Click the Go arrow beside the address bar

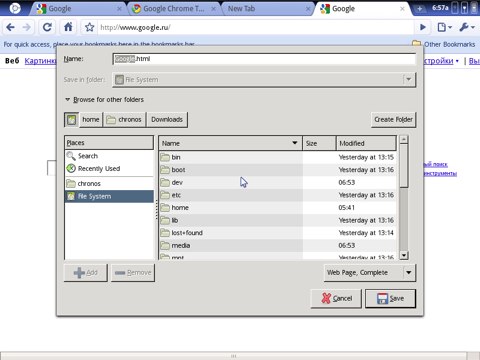pyautogui.click(x=423, y=27)
